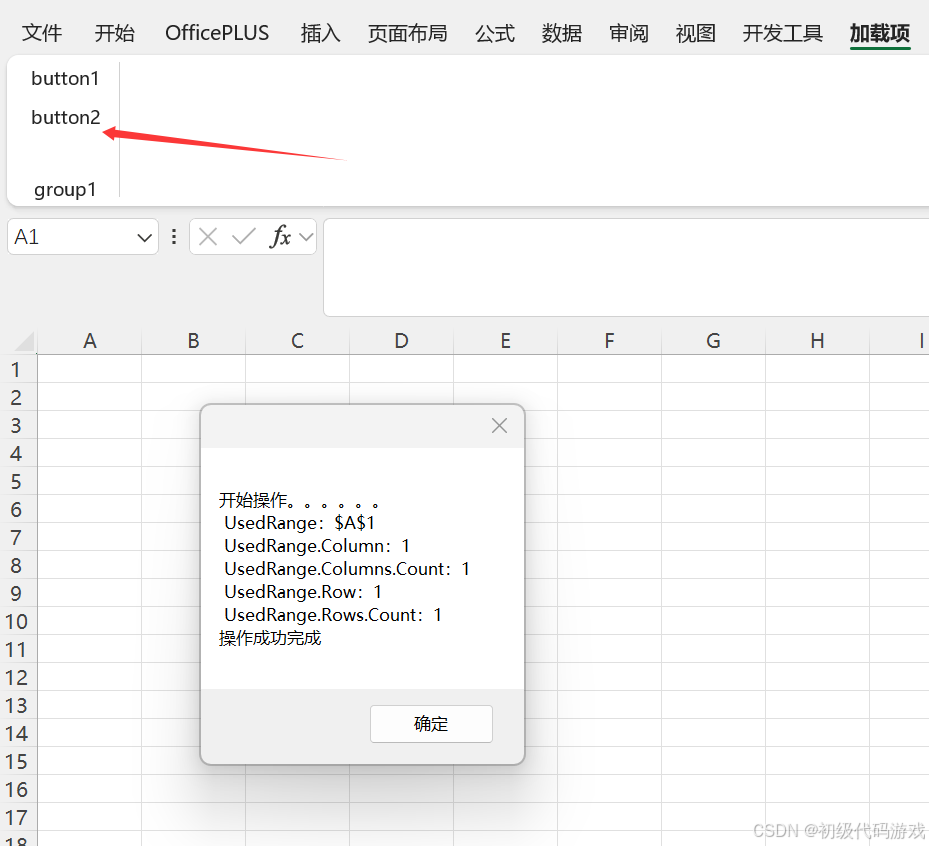Select the 加载项 tab

tap(880, 33)
